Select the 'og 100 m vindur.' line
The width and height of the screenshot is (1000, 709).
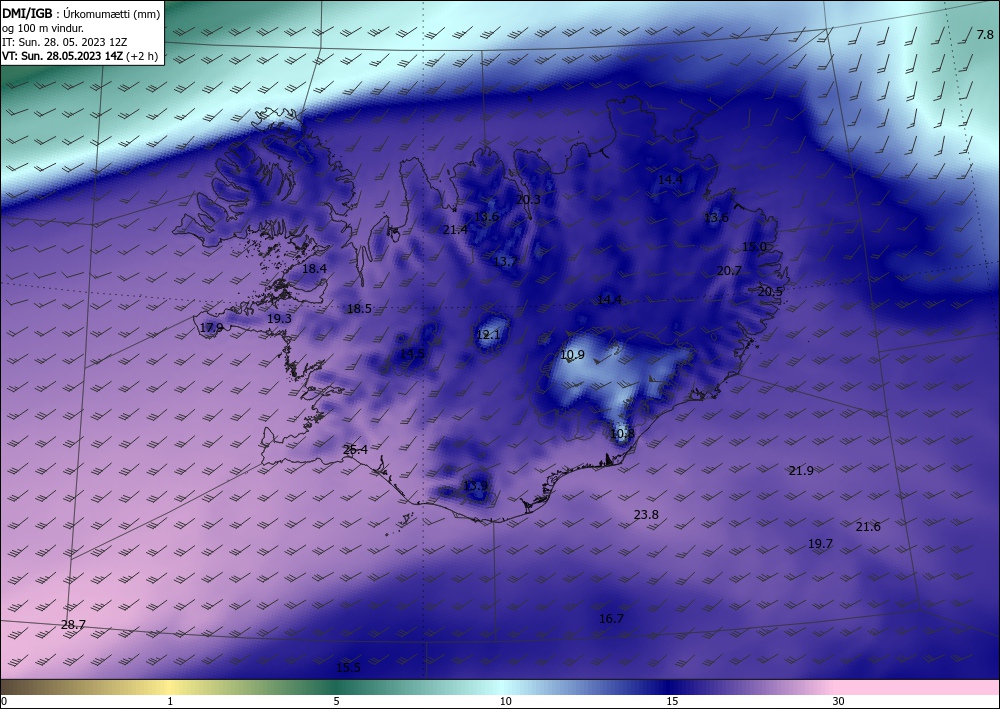pos(43,27)
